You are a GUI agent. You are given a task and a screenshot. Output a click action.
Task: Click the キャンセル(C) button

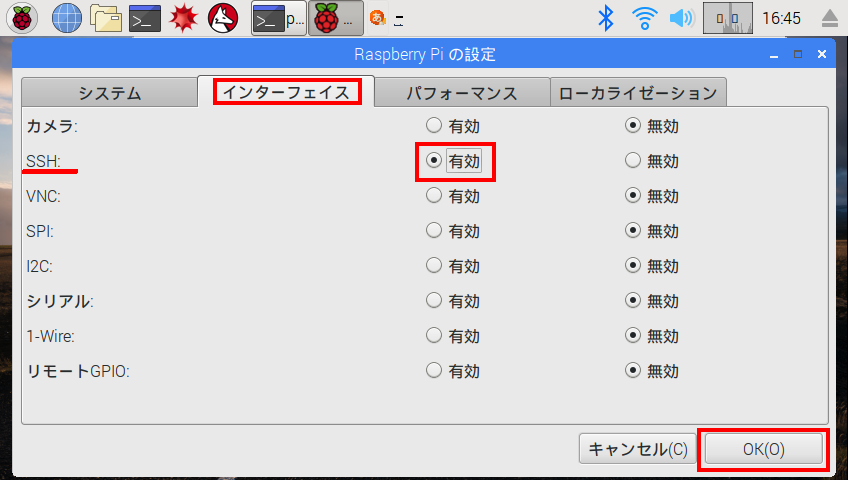(638, 449)
